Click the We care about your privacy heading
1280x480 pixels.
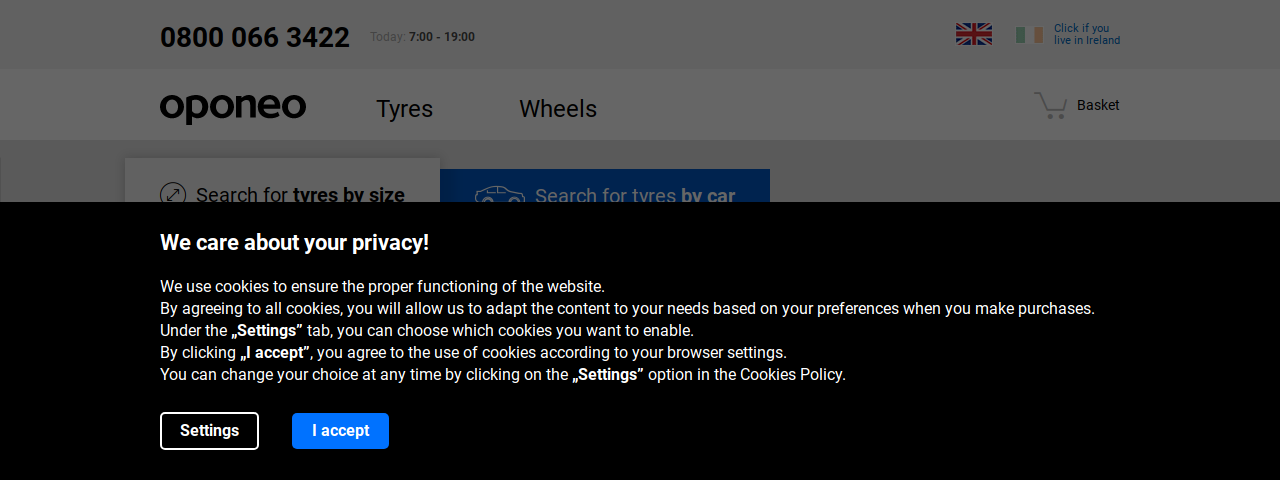[295, 242]
